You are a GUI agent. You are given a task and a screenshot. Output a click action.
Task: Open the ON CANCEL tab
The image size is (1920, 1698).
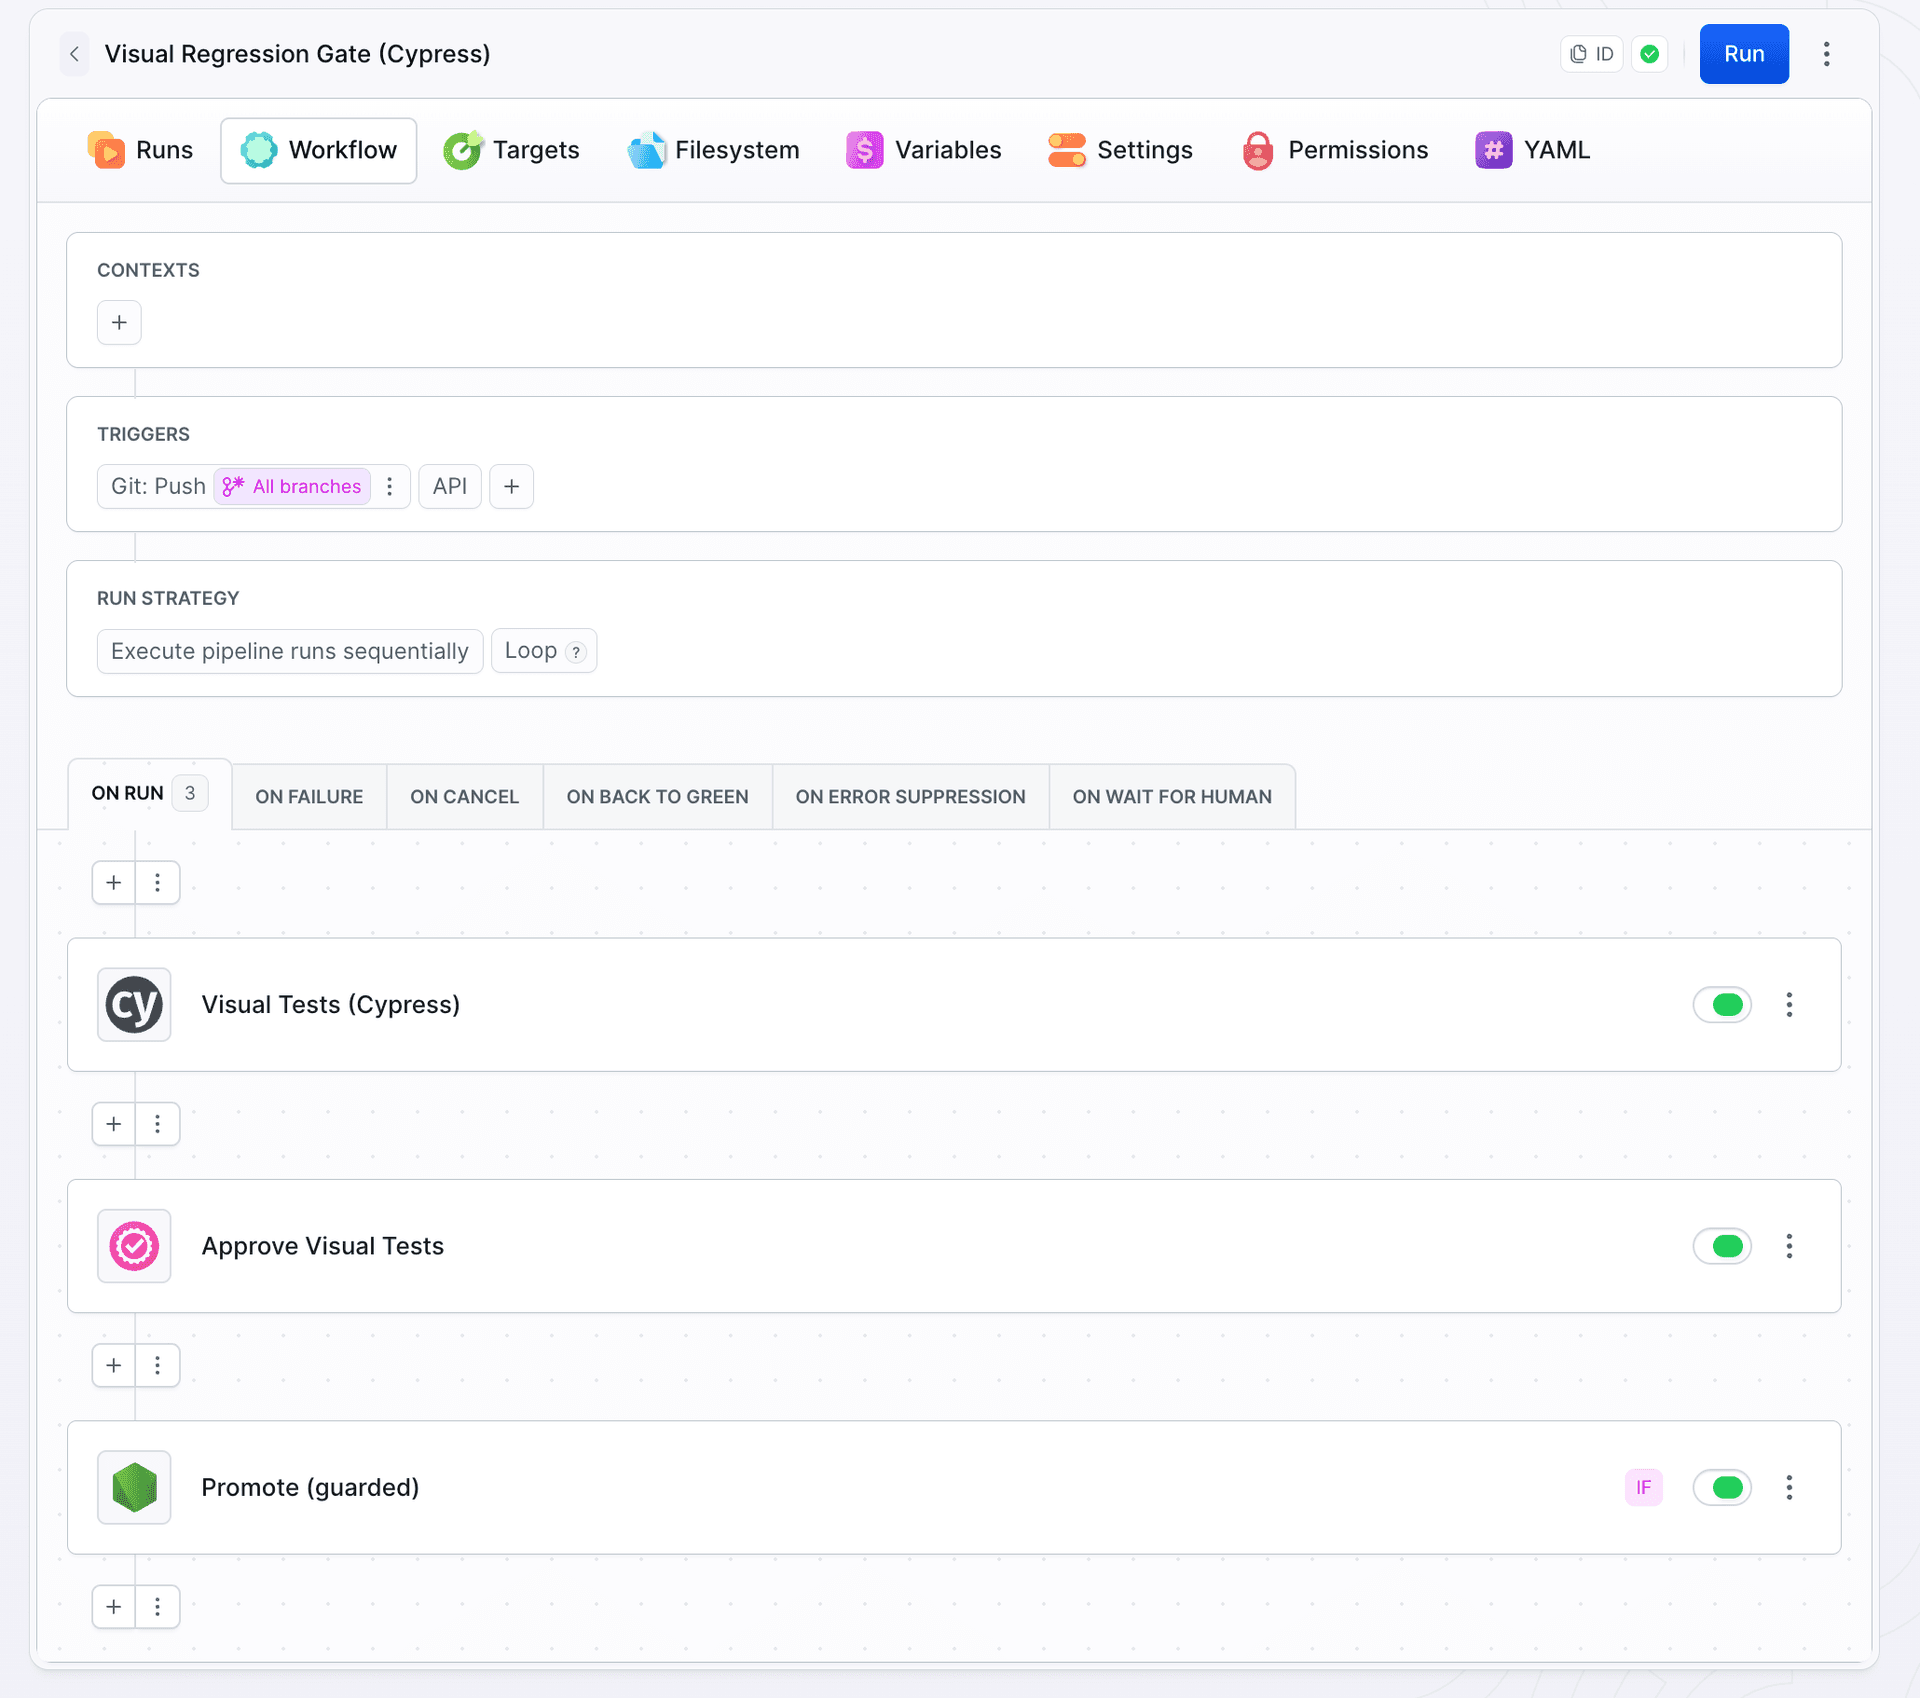pos(465,797)
